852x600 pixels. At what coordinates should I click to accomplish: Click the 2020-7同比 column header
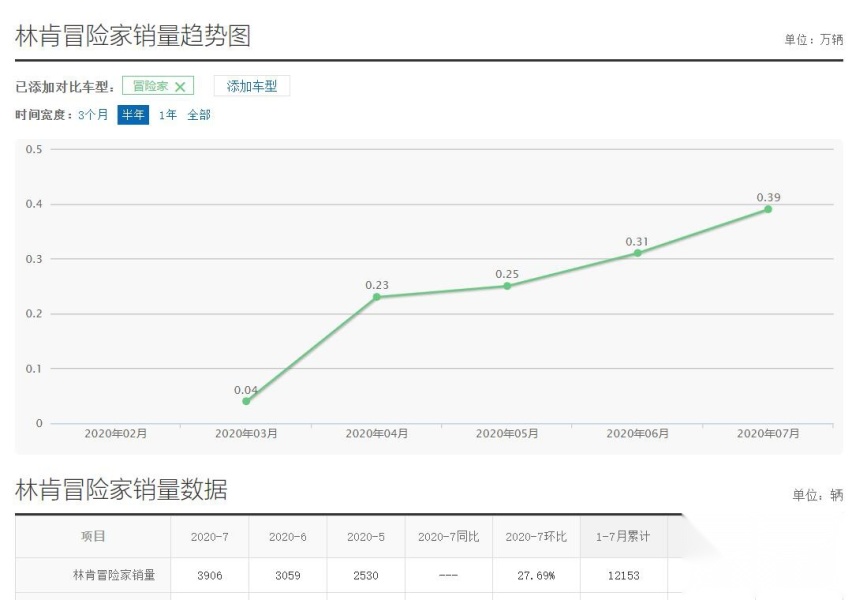[448, 537]
